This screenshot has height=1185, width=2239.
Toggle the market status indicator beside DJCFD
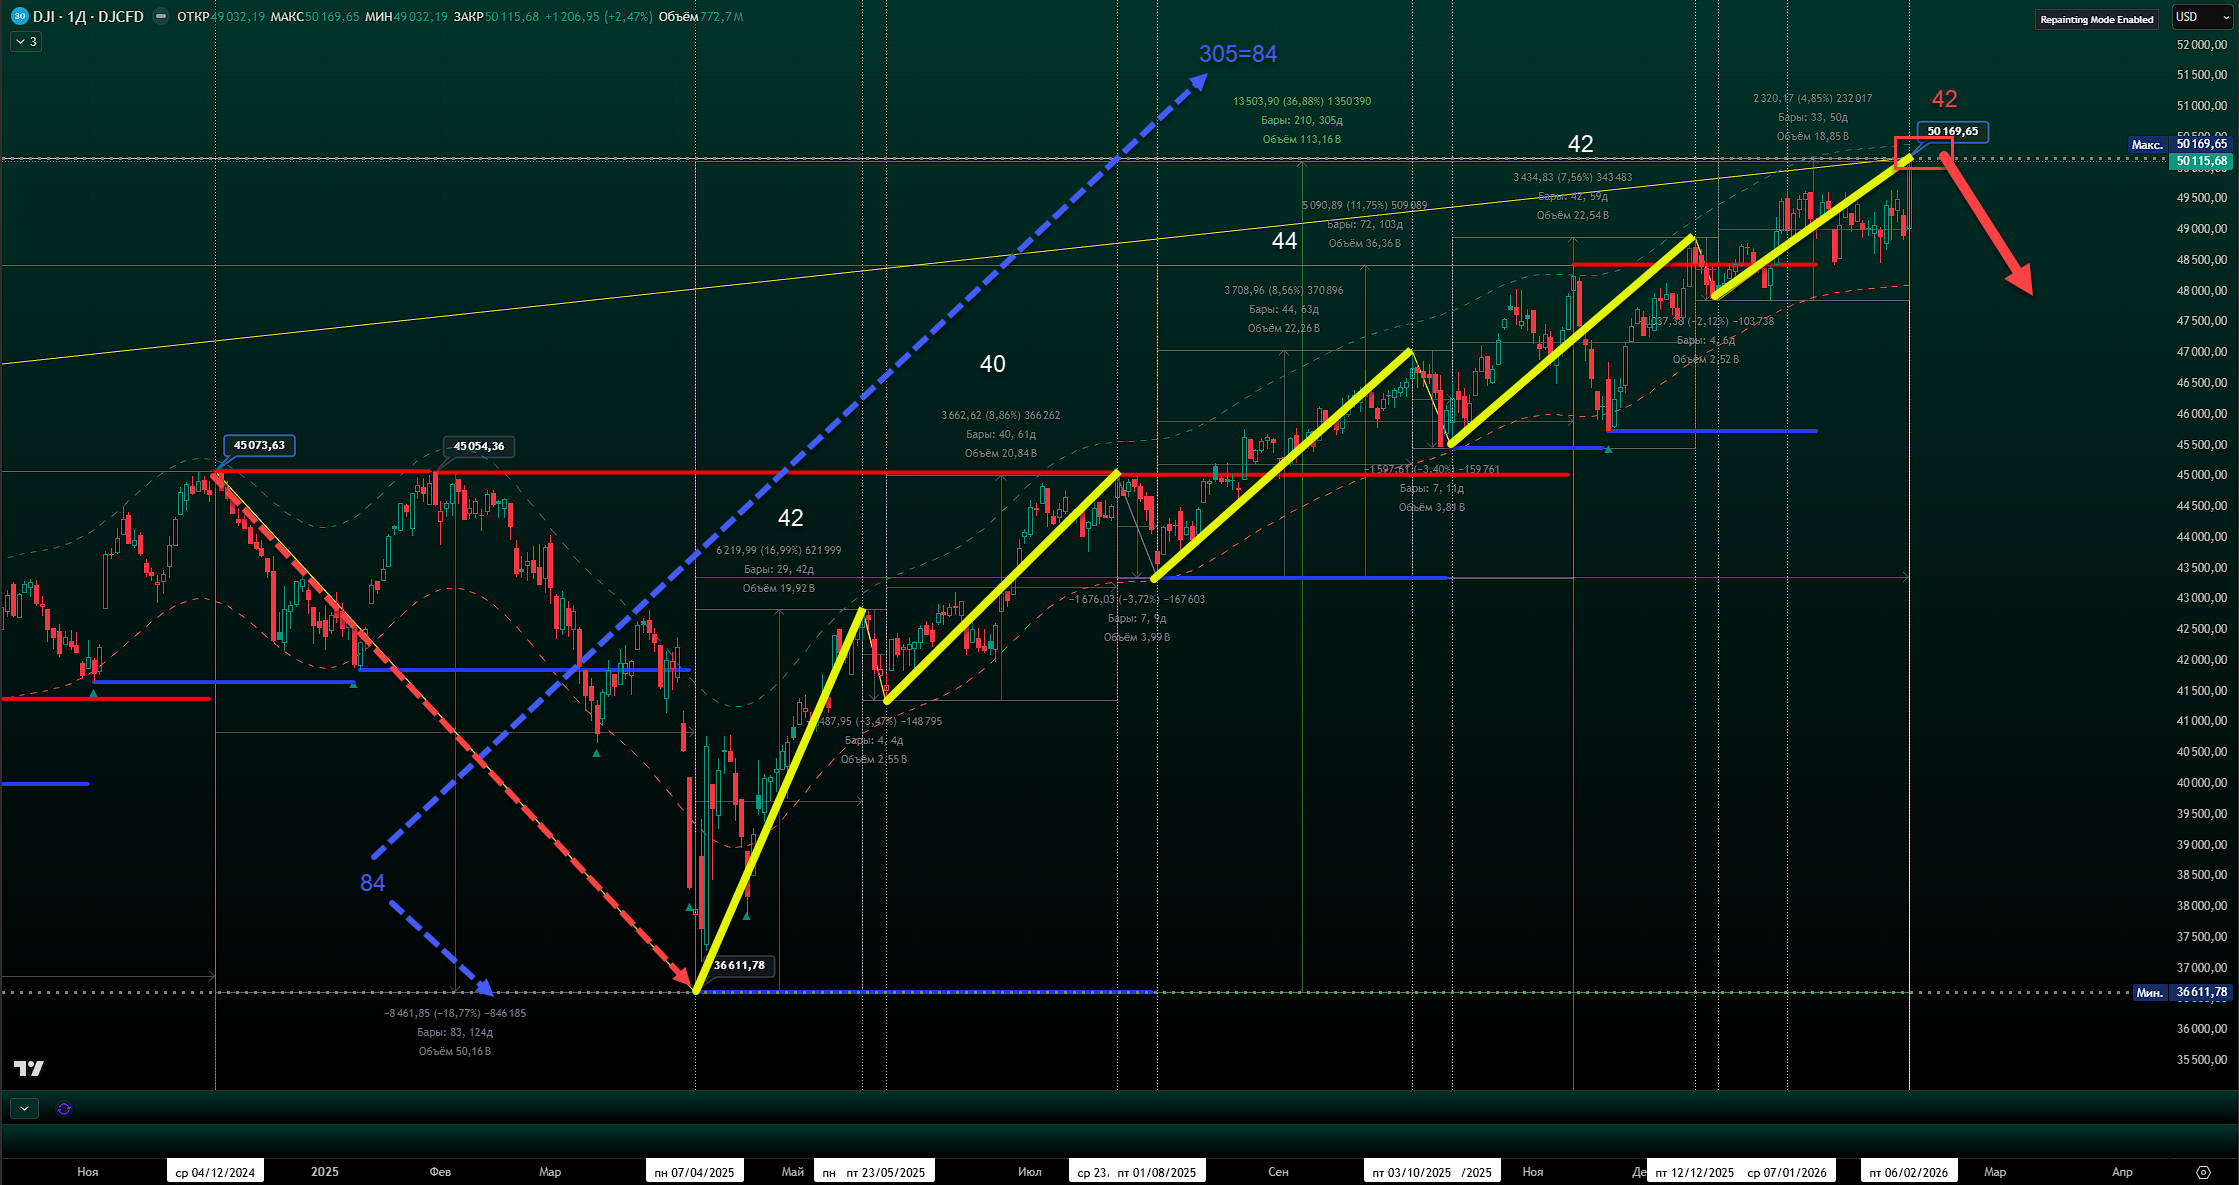pos(160,17)
